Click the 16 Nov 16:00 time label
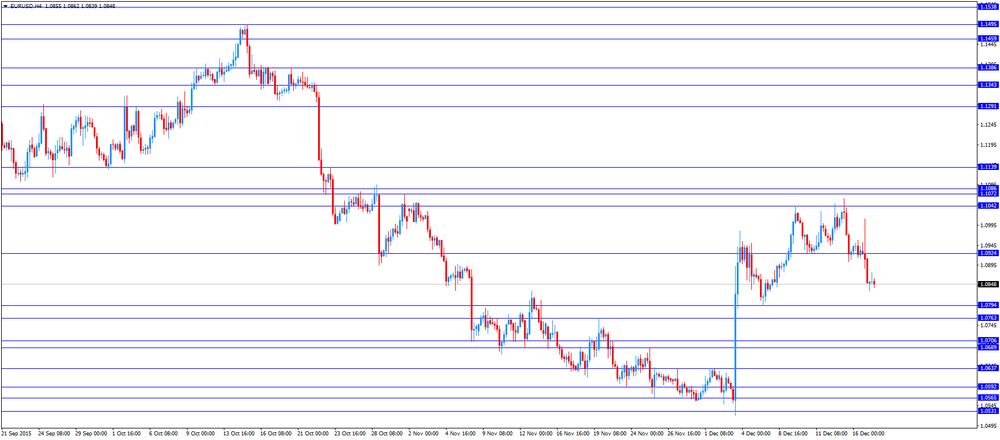1000x440 pixels. coord(572,433)
